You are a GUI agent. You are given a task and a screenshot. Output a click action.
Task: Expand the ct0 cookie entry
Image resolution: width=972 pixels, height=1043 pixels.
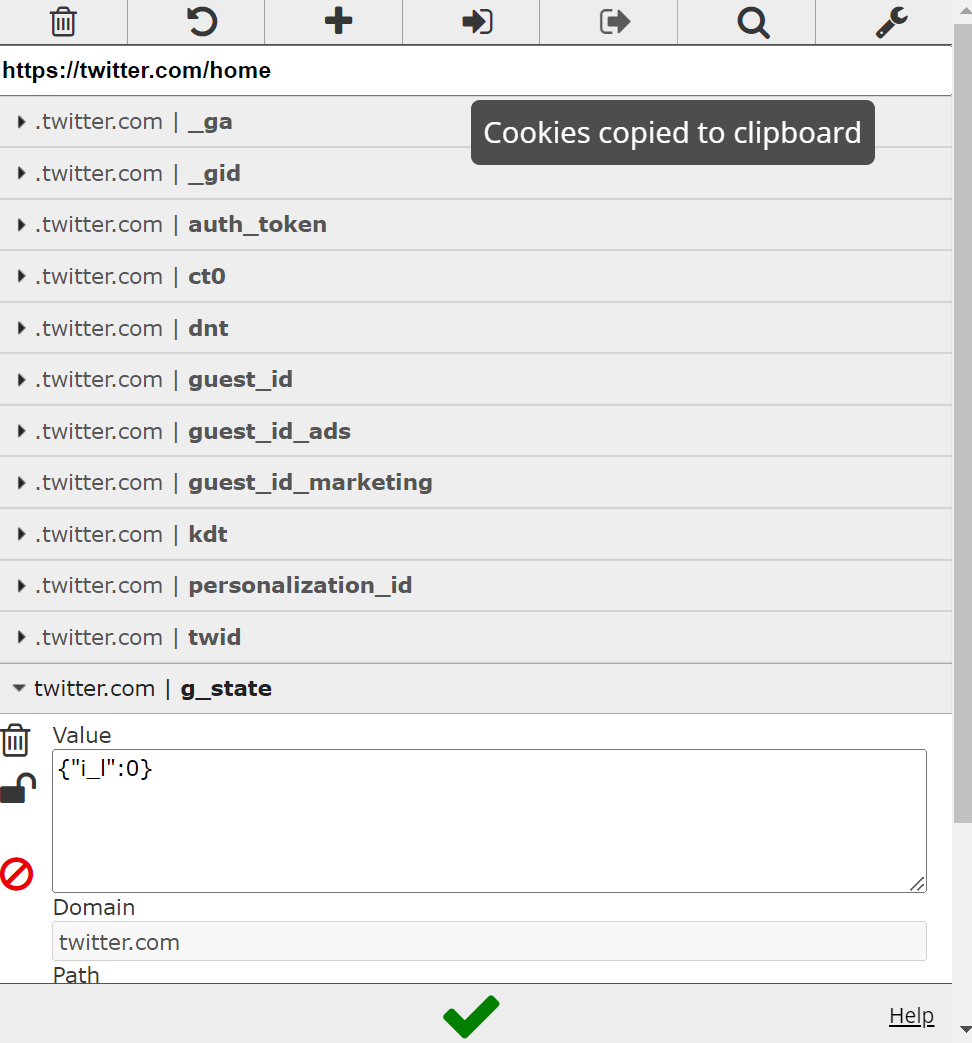[206, 276]
